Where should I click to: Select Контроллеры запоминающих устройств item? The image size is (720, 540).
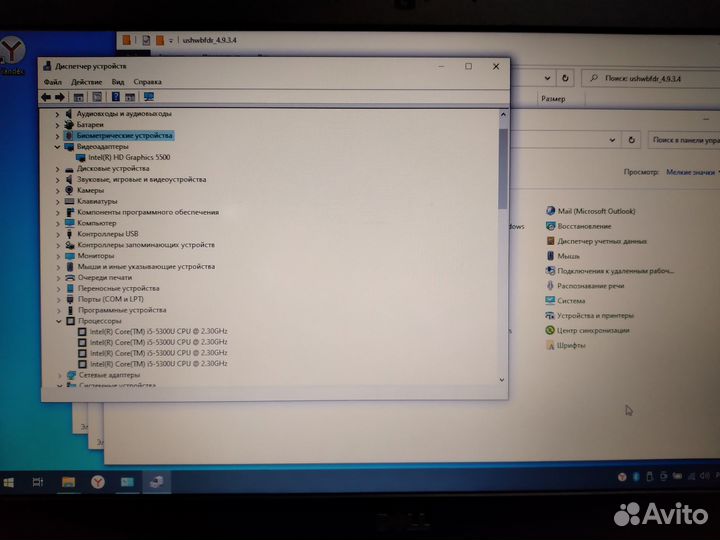146,245
